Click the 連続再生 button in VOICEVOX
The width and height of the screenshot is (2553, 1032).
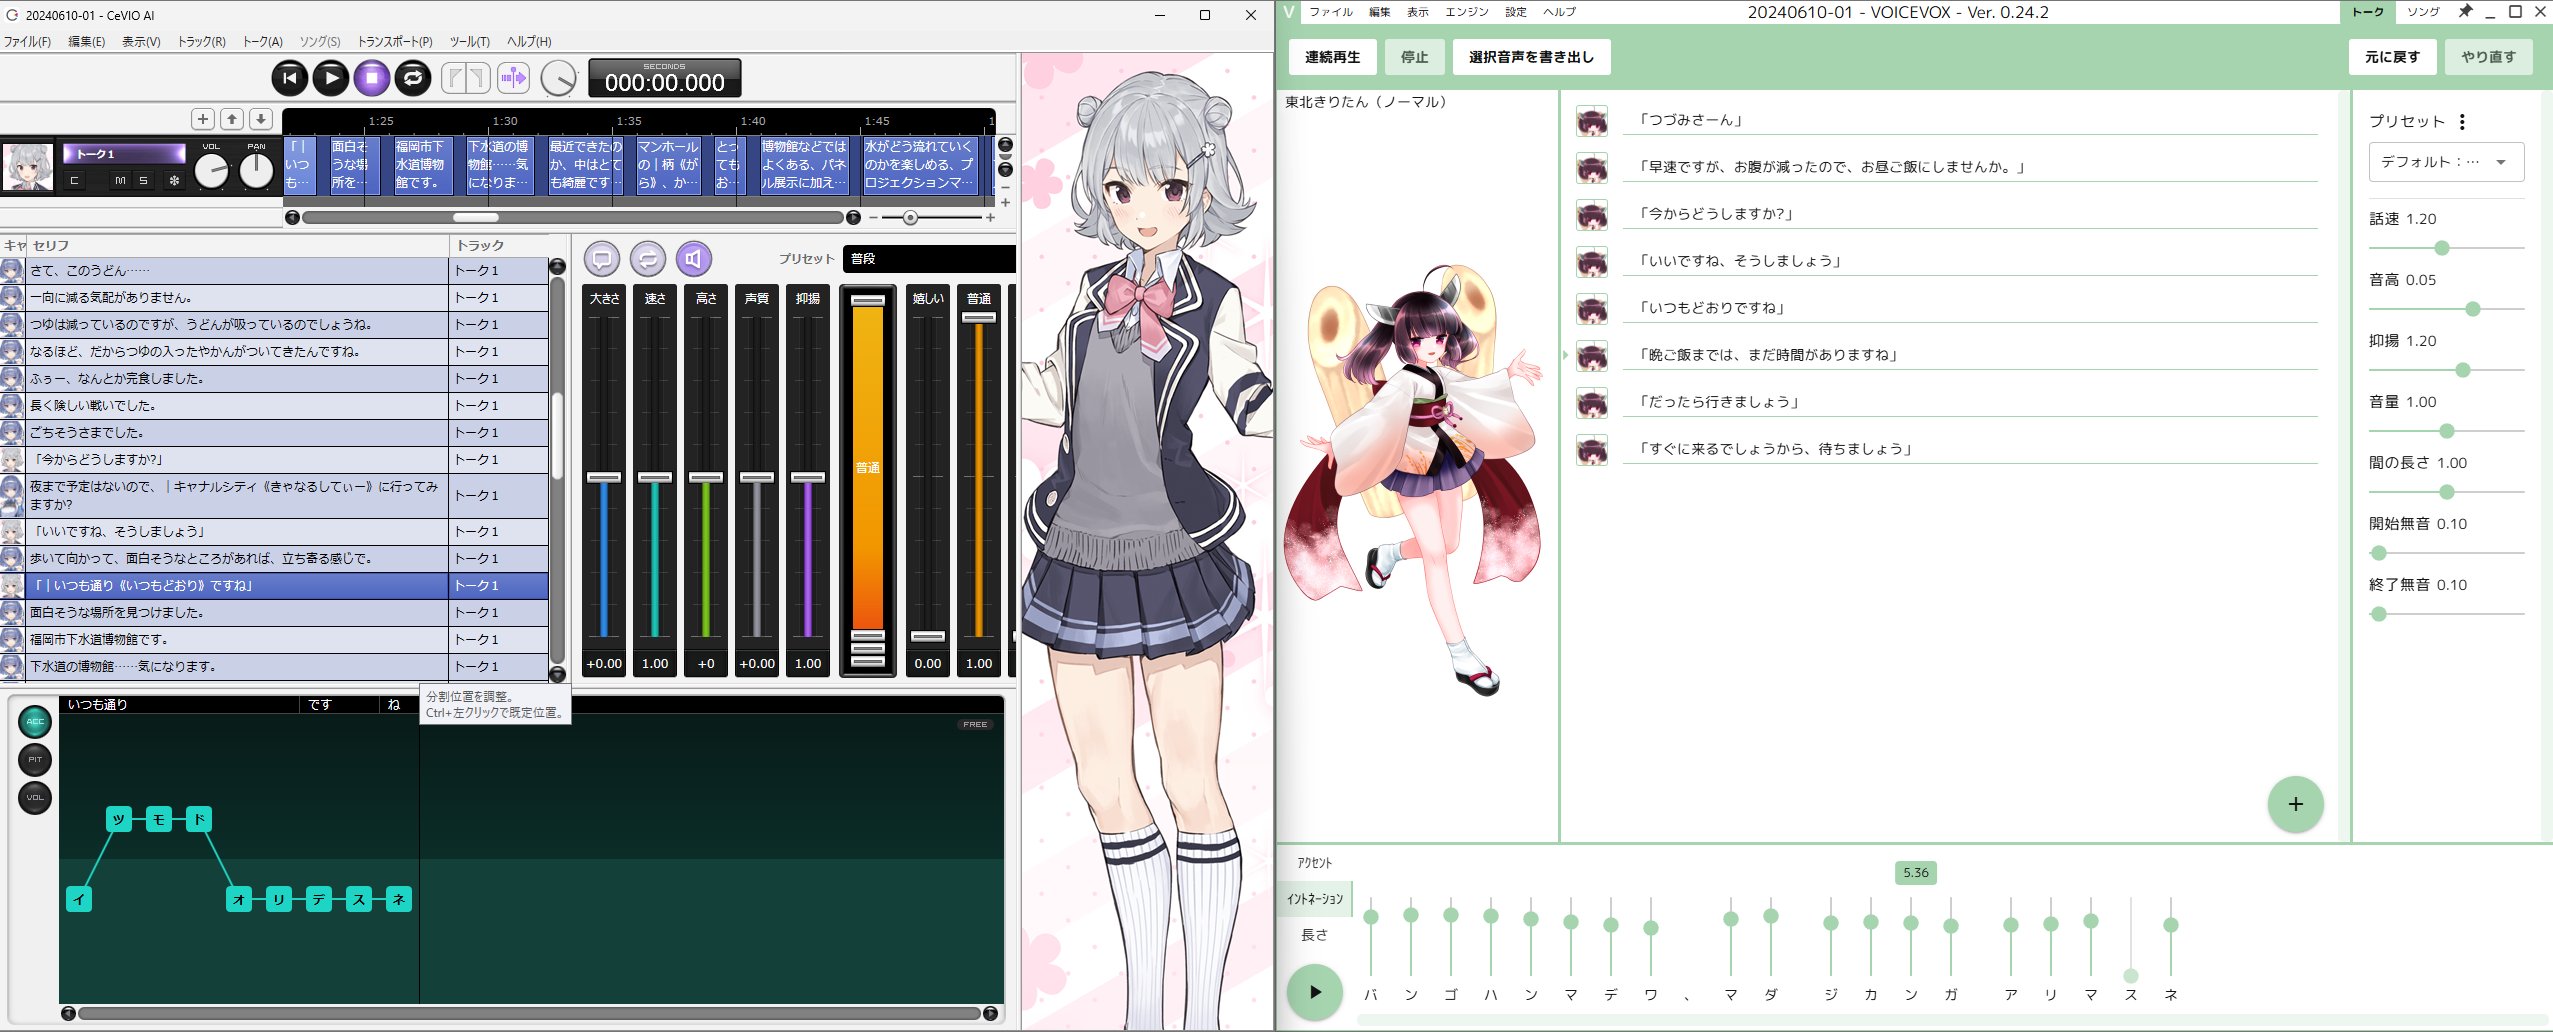[x=1332, y=57]
